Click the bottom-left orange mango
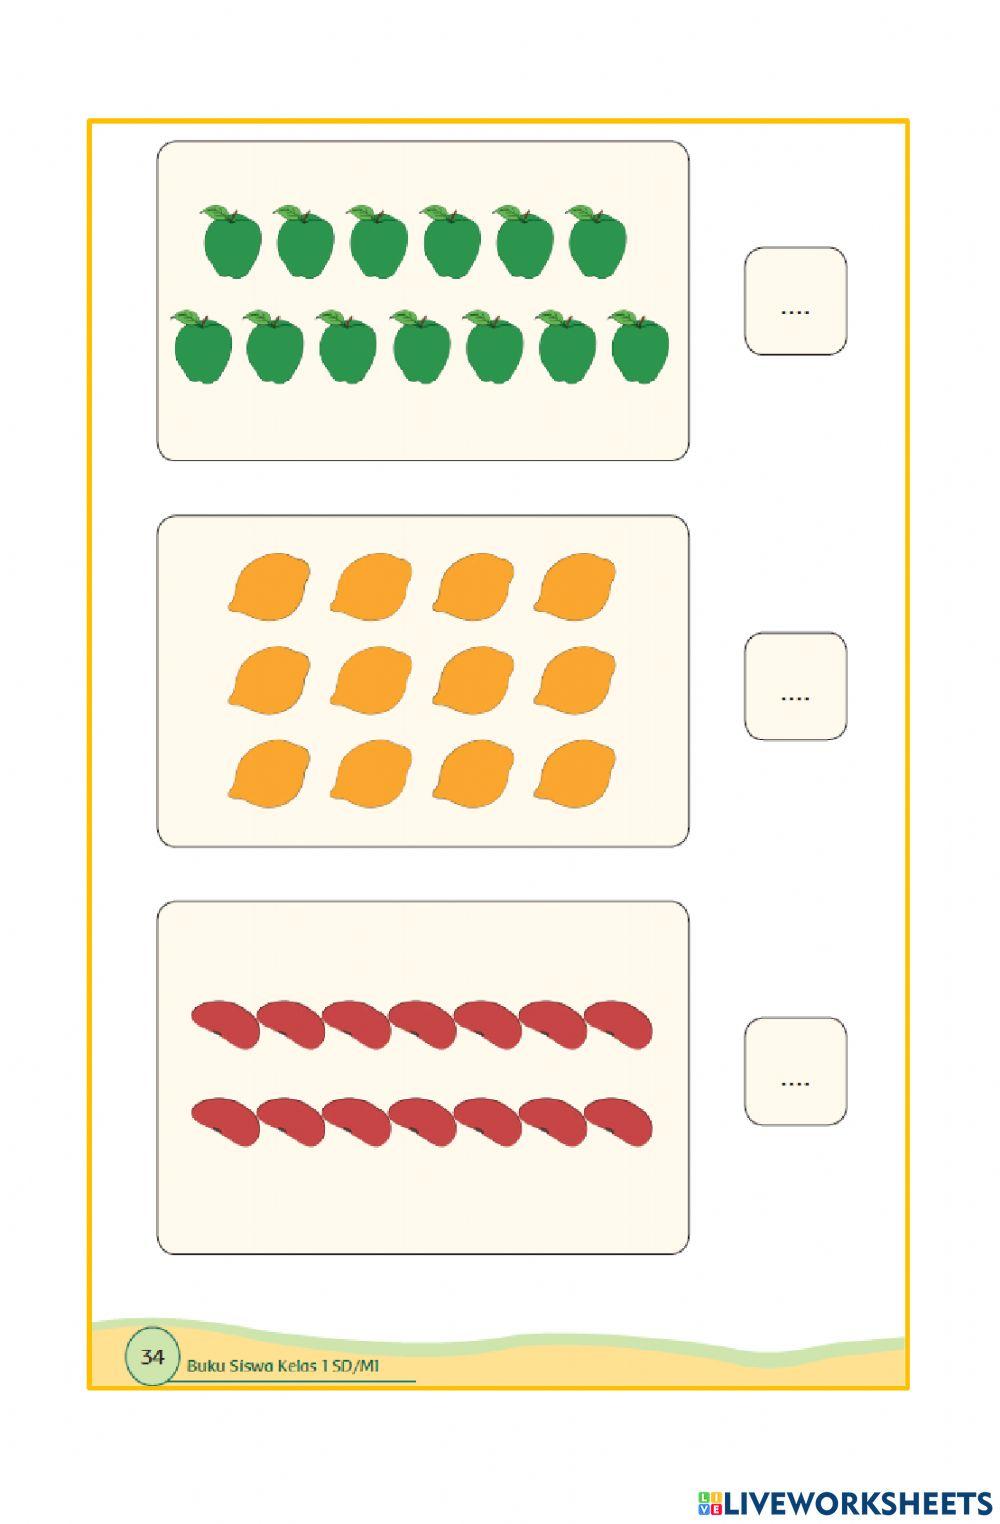The image size is (1000, 1524). click(269, 773)
